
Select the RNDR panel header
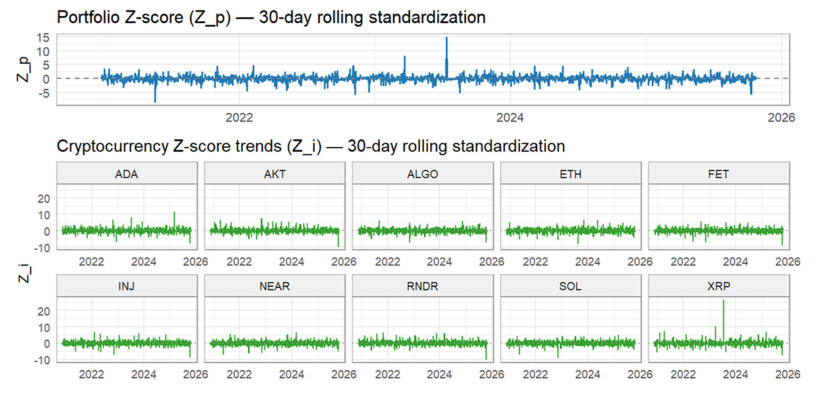423,285
